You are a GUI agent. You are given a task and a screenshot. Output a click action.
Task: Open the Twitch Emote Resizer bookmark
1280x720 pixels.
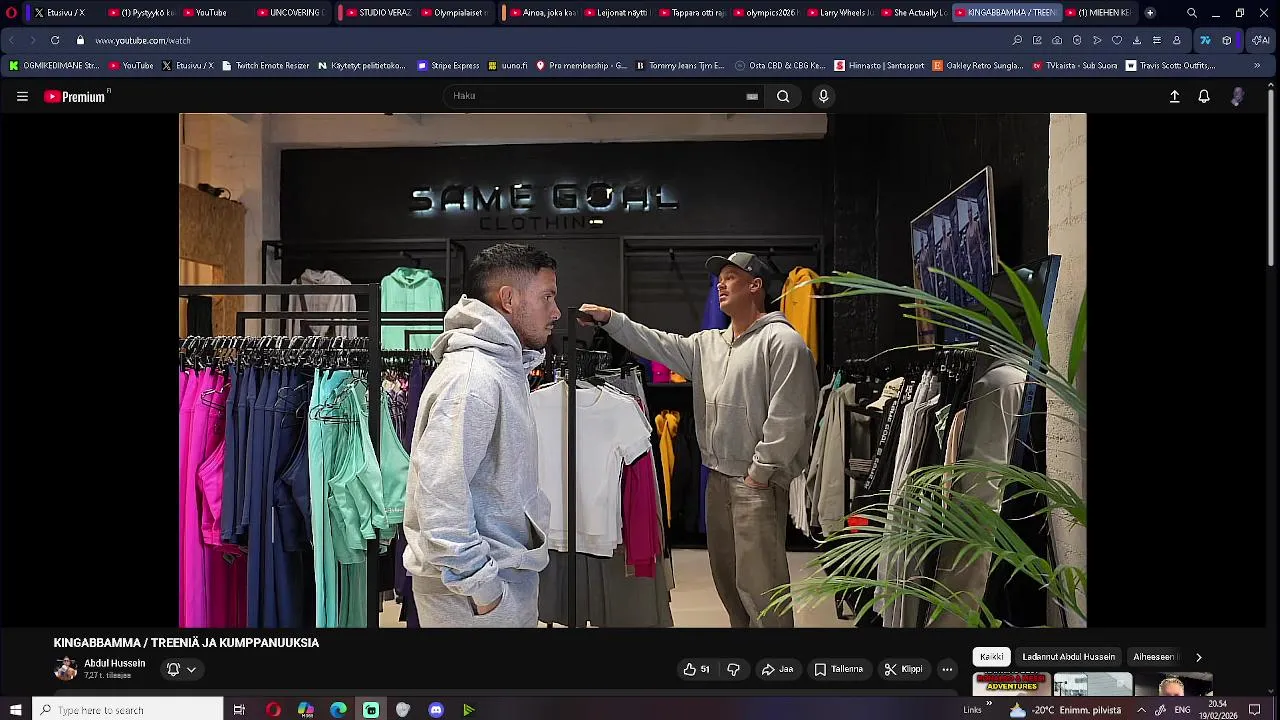265,66
